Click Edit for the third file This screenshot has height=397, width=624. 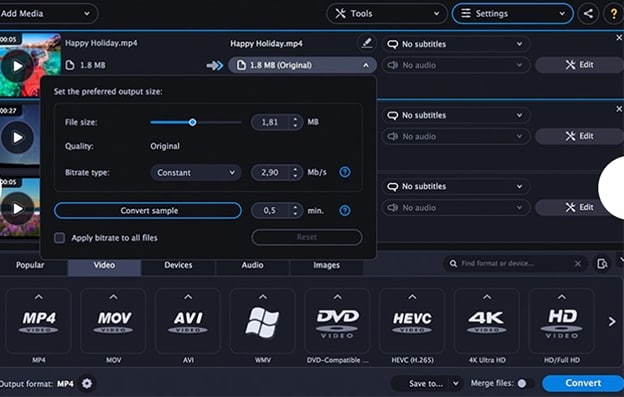pos(579,207)
